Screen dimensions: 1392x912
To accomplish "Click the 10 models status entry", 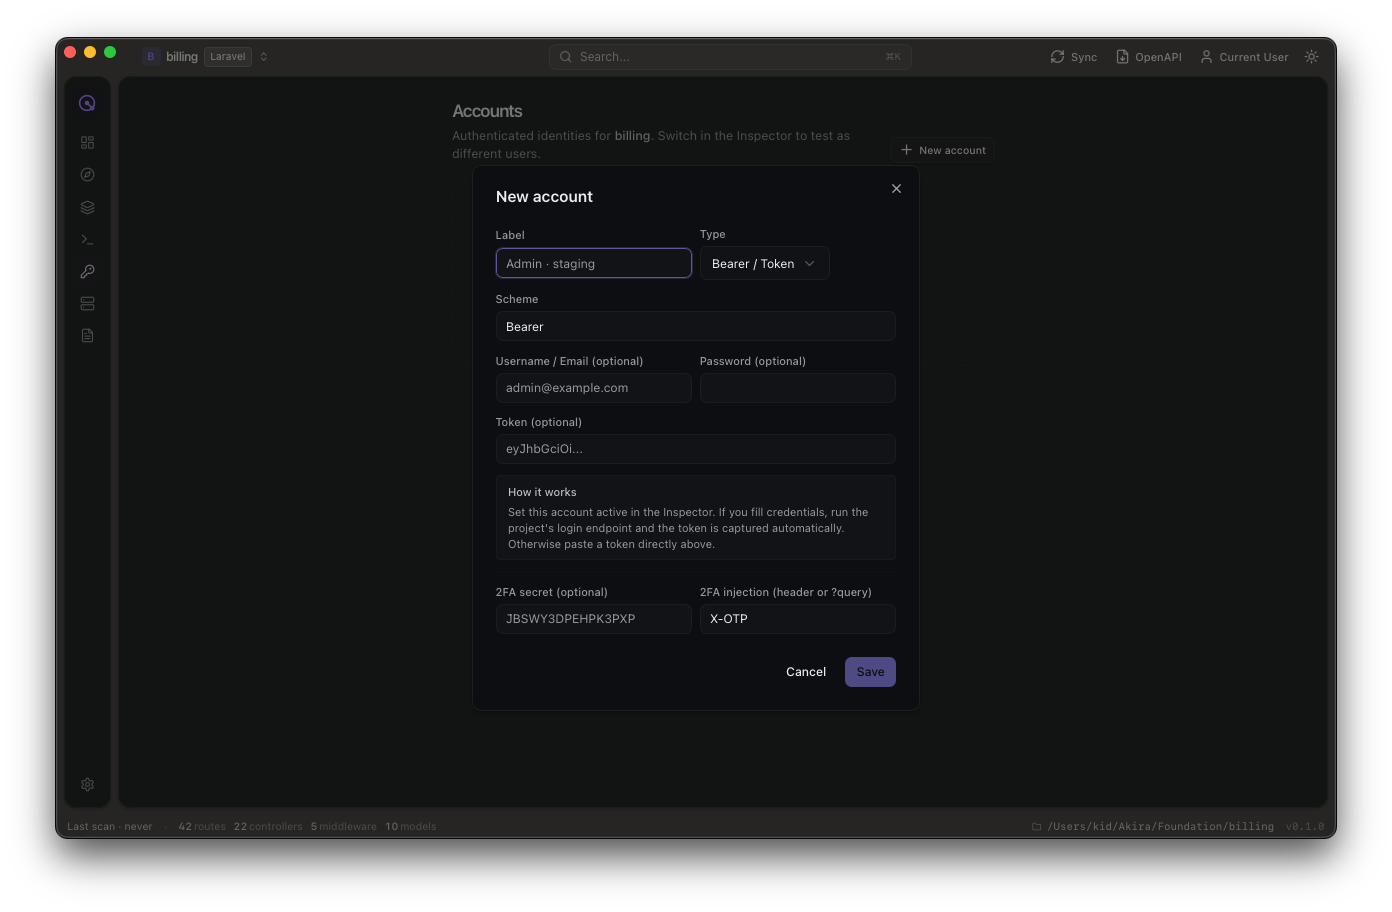I will pos(411,826).
